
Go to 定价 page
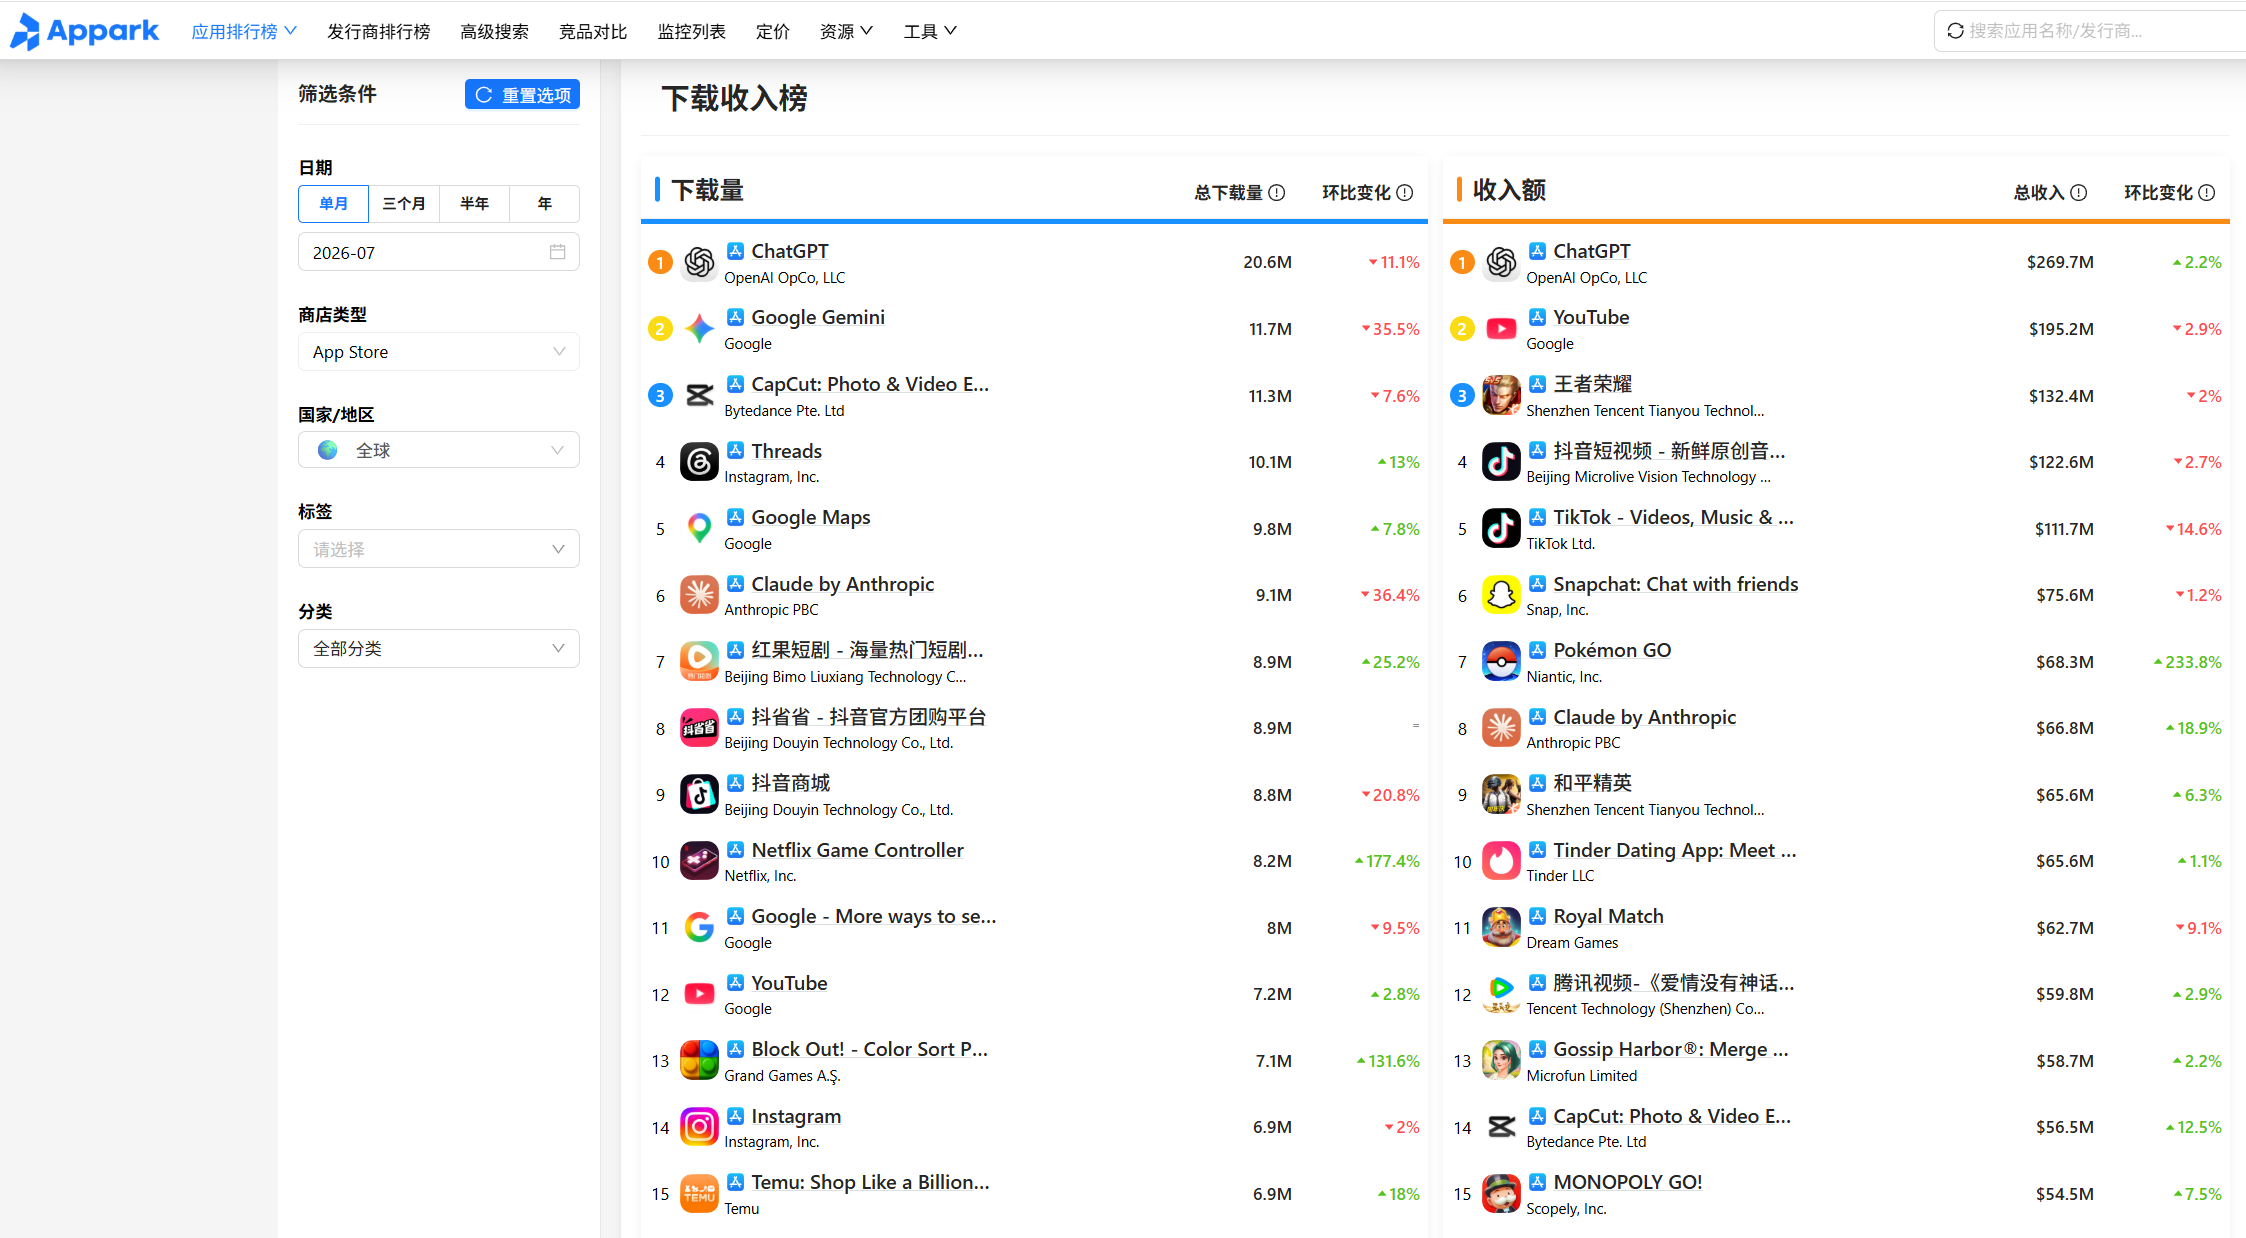[772, 32]
